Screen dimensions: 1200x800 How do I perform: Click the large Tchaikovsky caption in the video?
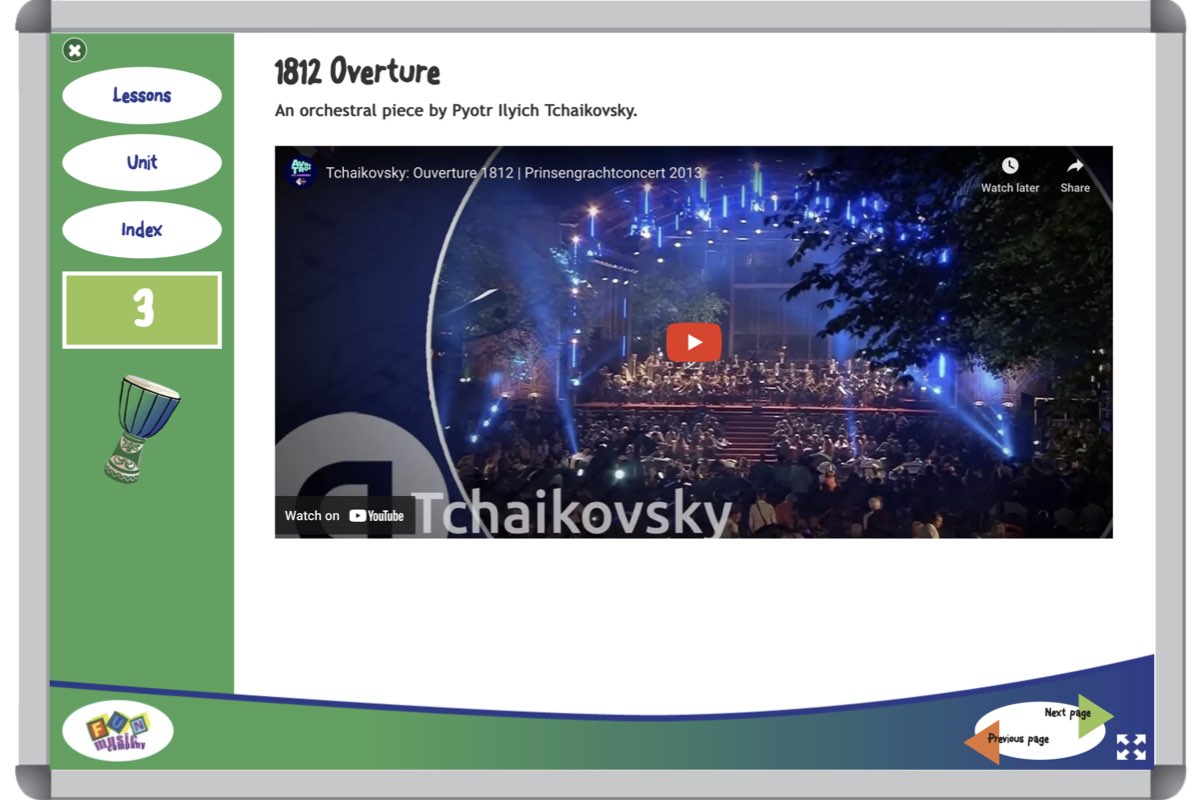(572, 514)
